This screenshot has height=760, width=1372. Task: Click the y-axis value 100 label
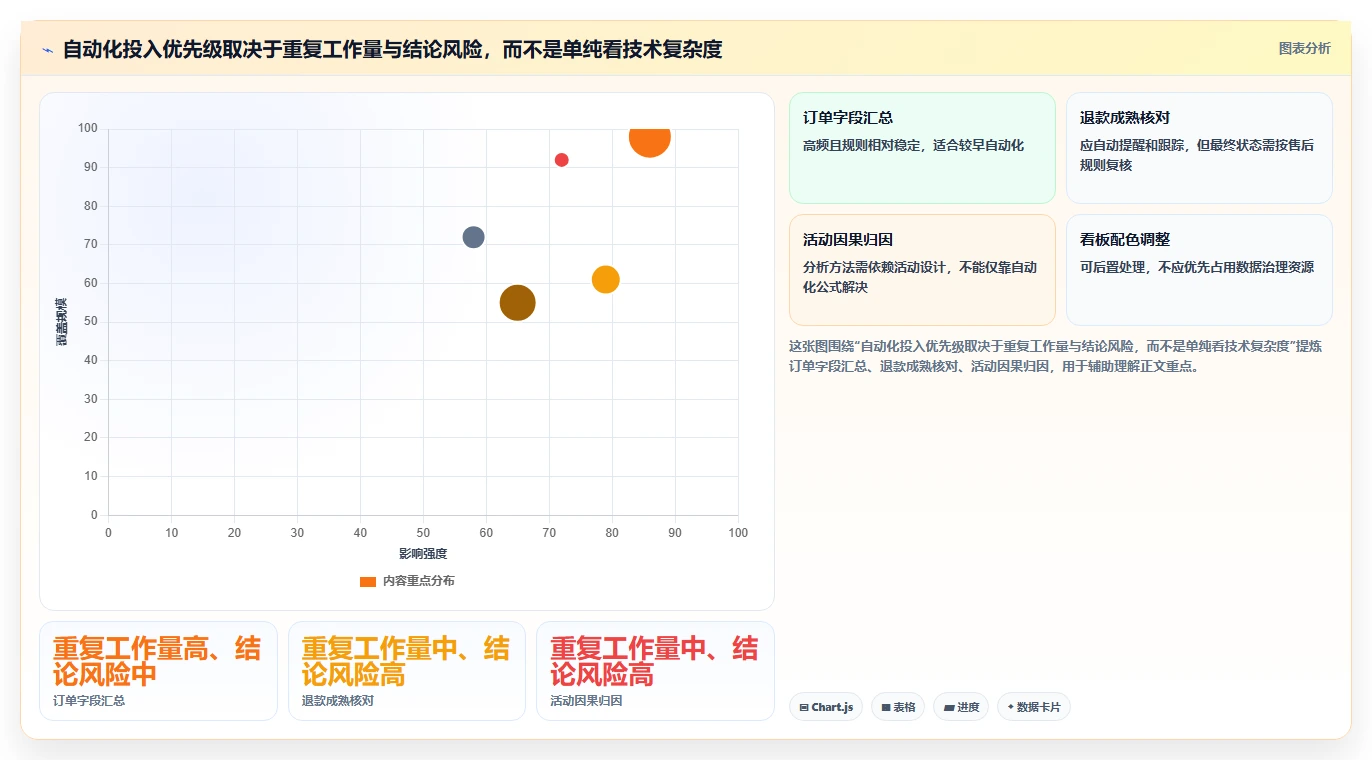tap(87, 128)
